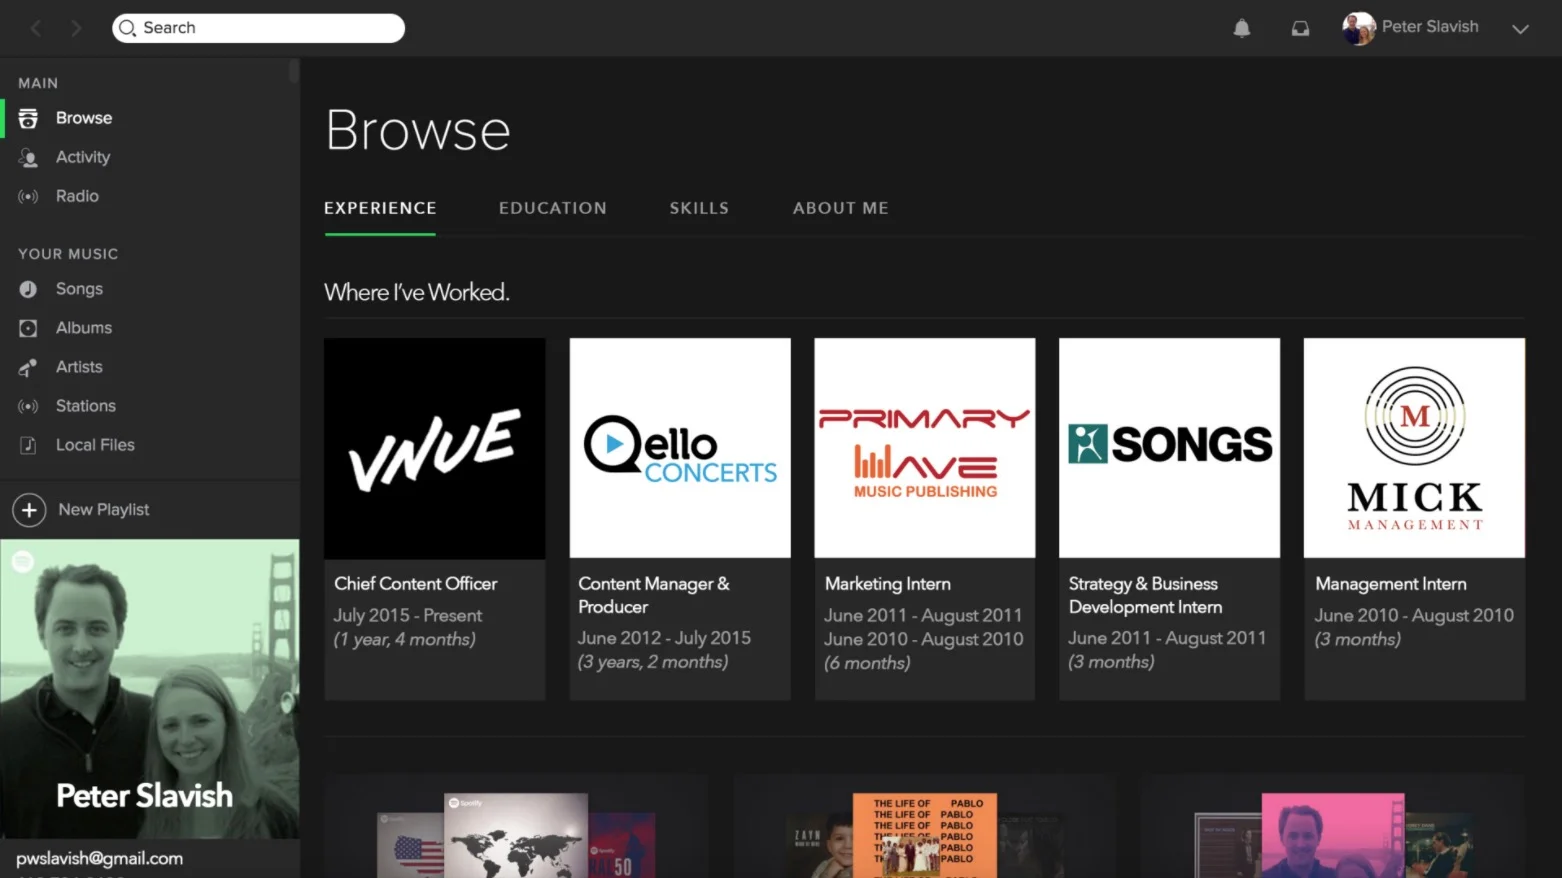Image resolution: width=1562 pixels, height=878 pixels.
Task: Click the Spotify badge on sidebar photo
Action: [x=22, y=562]
